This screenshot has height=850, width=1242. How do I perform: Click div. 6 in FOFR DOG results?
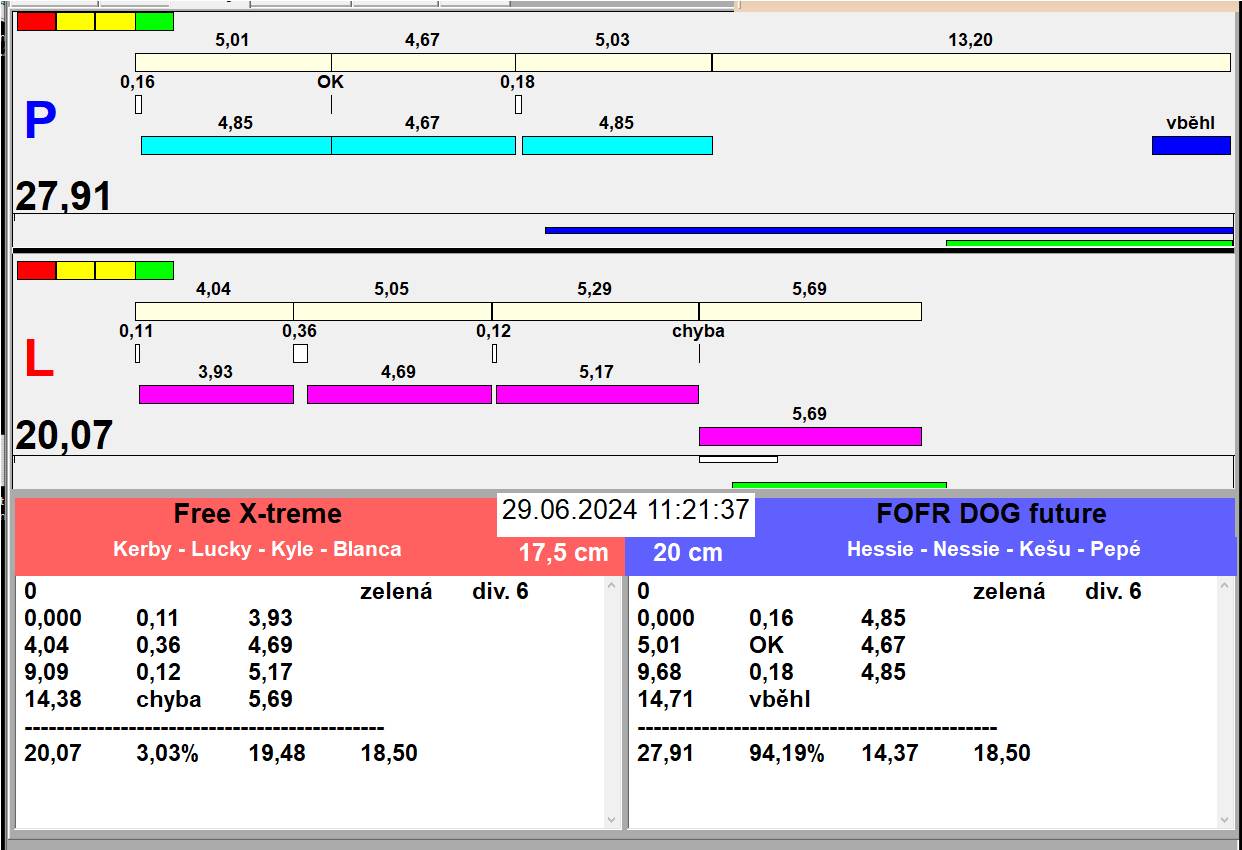1113,591
